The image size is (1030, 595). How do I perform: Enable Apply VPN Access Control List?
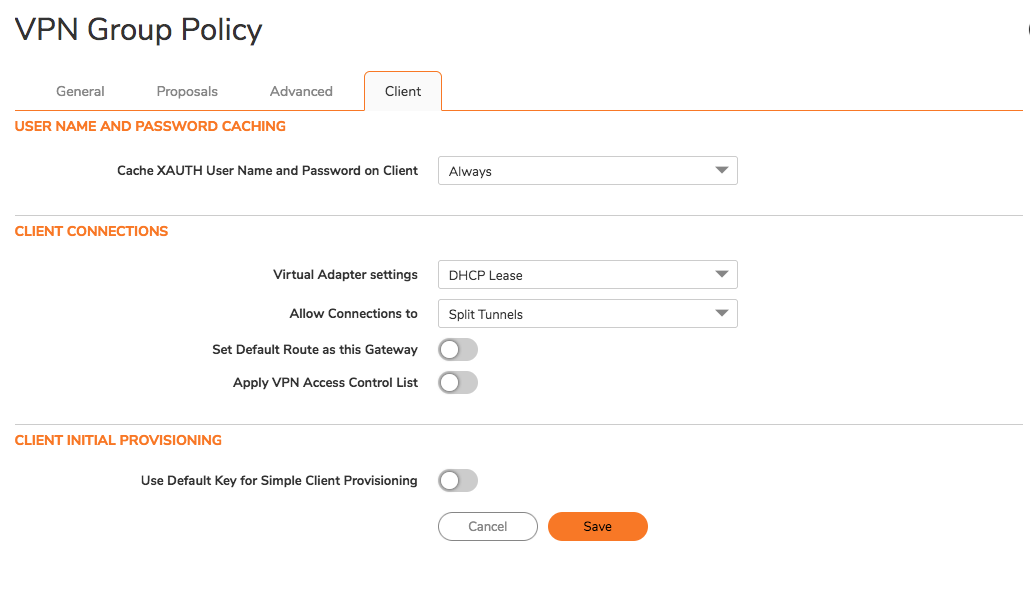click(x=457, y=382)
